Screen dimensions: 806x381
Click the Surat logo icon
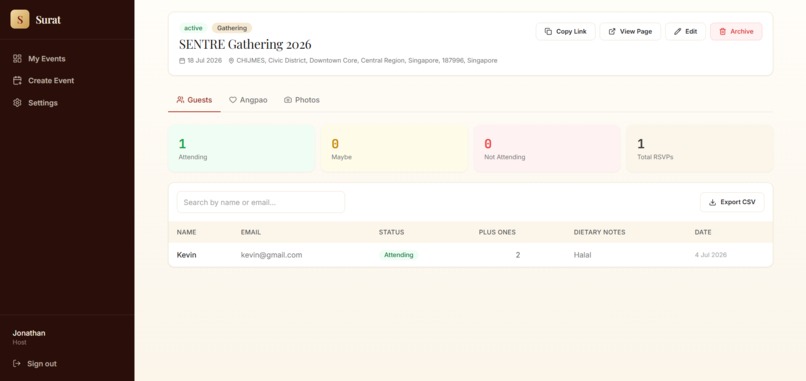pos(20,20)
